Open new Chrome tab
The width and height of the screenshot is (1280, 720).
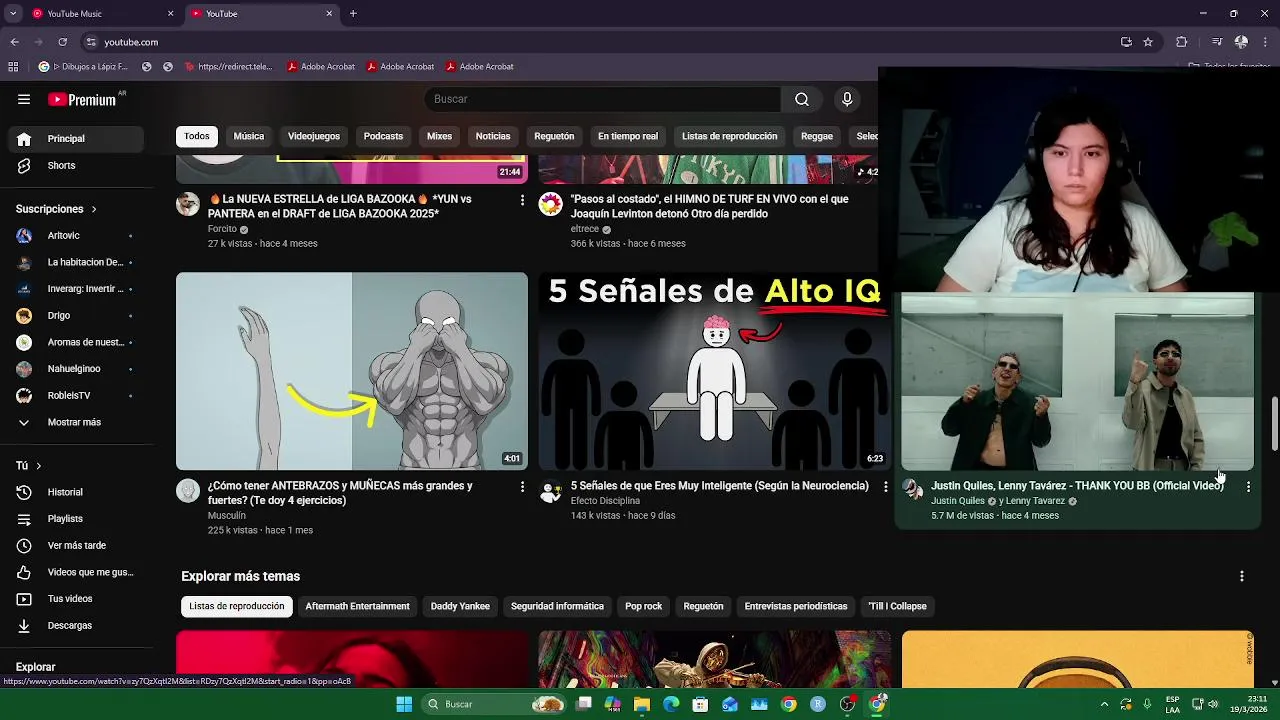coord(353,14)
